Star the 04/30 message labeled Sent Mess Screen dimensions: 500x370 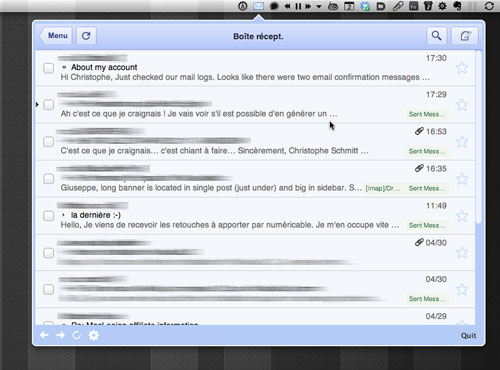(x=462, y=289)
